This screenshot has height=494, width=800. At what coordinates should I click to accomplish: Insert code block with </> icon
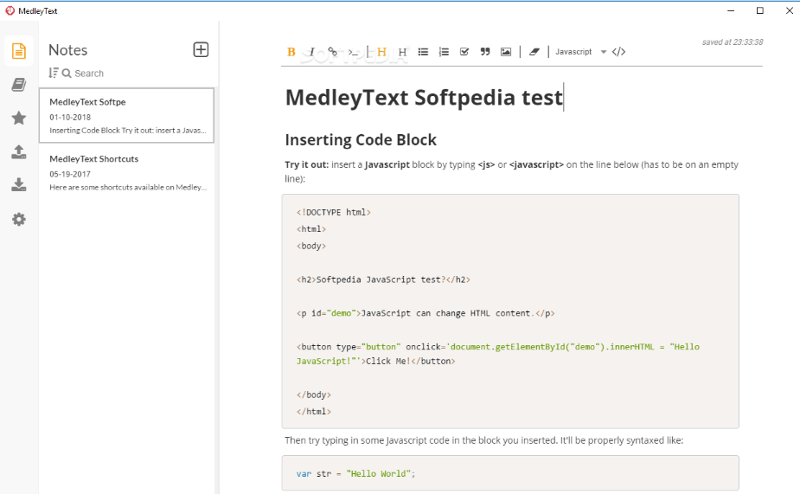click(x=618, y=52)
